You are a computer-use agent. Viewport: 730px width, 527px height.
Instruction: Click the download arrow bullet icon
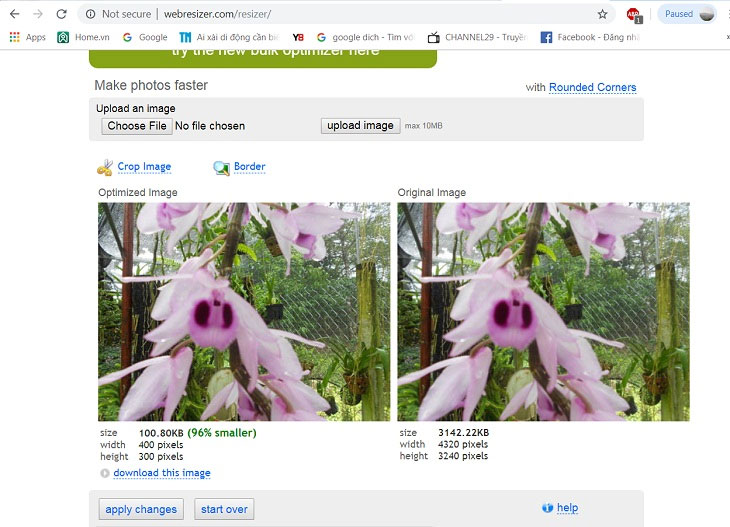[x=105, y=473]
